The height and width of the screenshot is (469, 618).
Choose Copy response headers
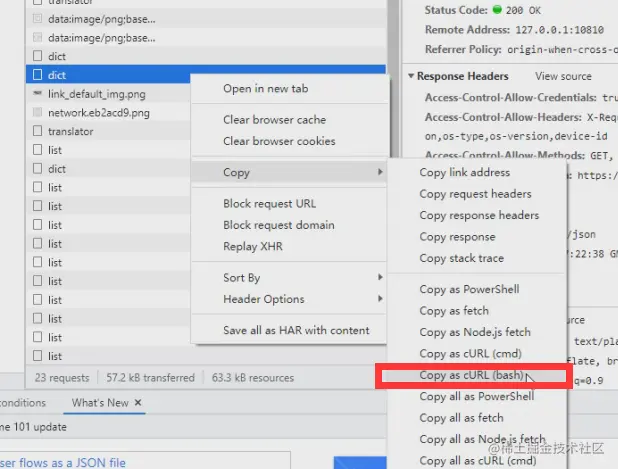[477, 215]
